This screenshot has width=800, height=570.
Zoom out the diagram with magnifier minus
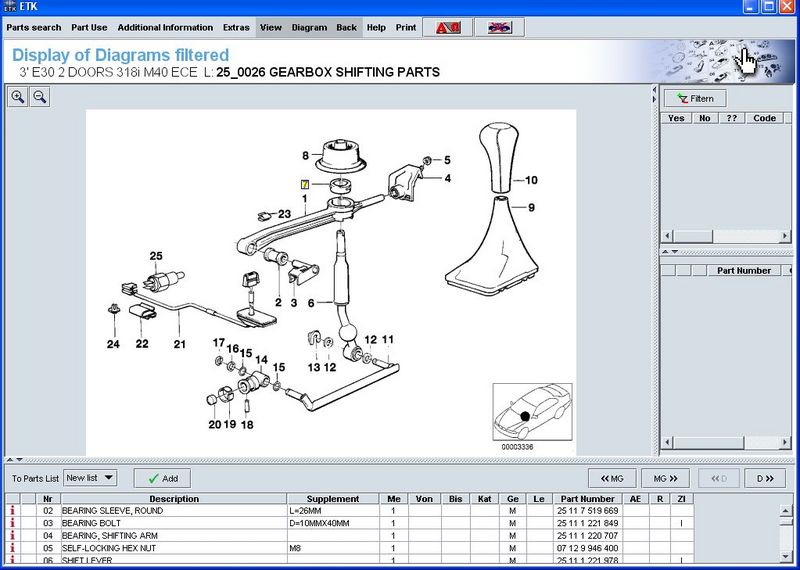[x=40, y=96]
